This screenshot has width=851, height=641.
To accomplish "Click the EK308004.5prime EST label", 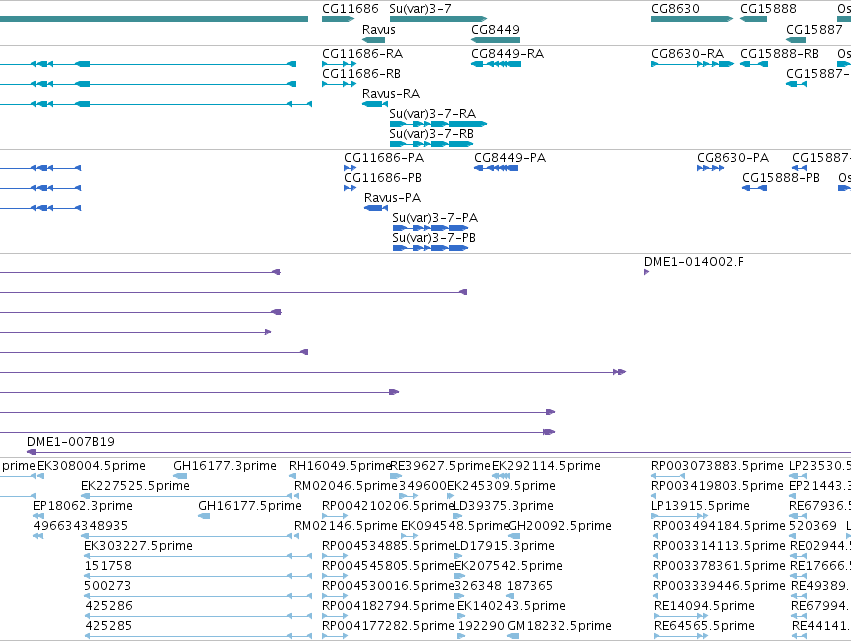I will (91, 466).
